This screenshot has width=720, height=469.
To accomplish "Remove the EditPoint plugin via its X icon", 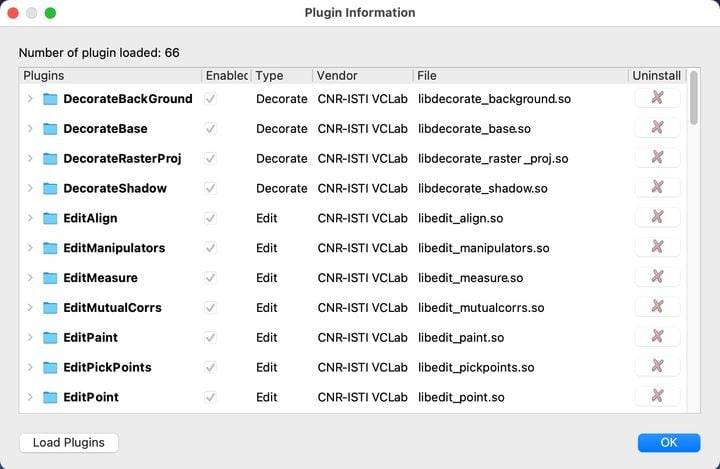I will point(657,397).
